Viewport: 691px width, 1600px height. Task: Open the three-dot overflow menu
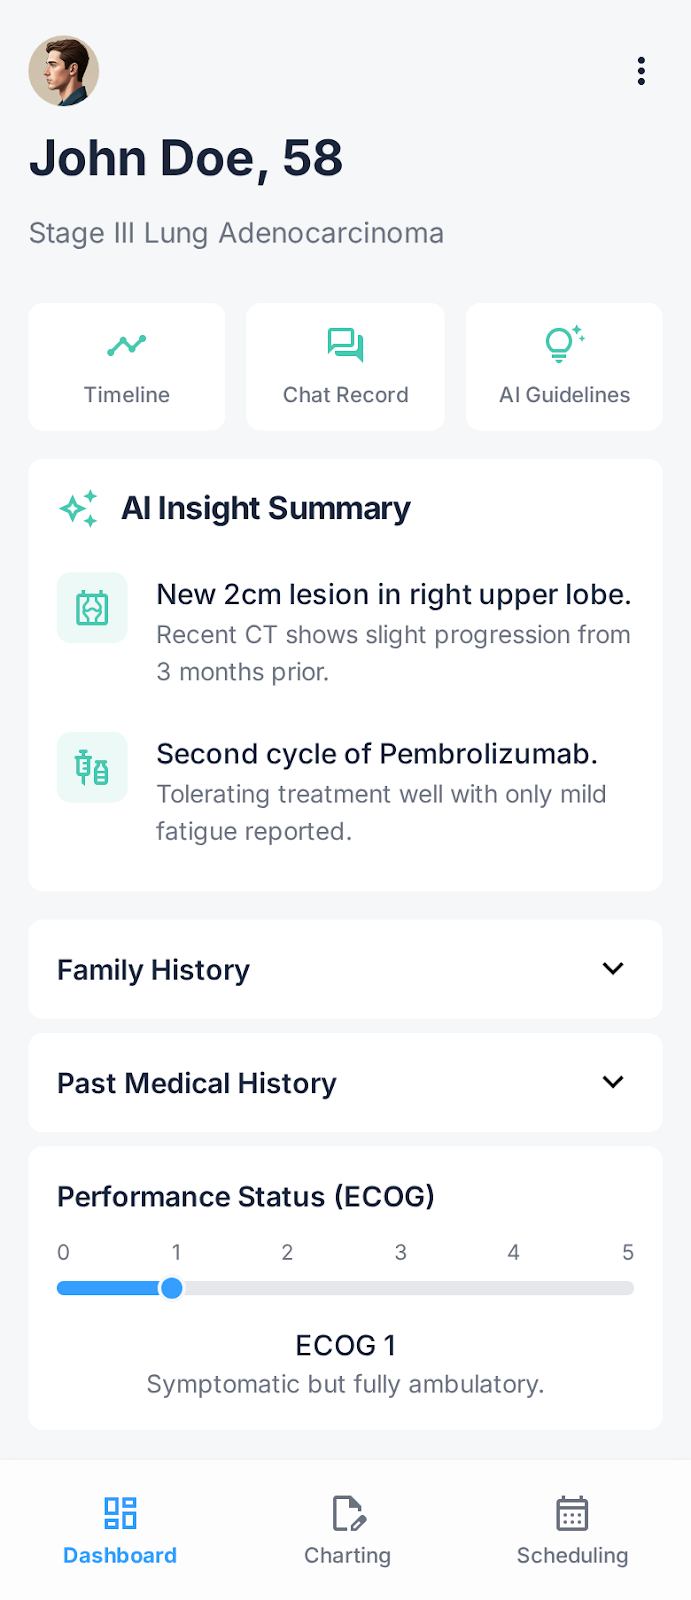pyautogui.click(x=641, y=71)
